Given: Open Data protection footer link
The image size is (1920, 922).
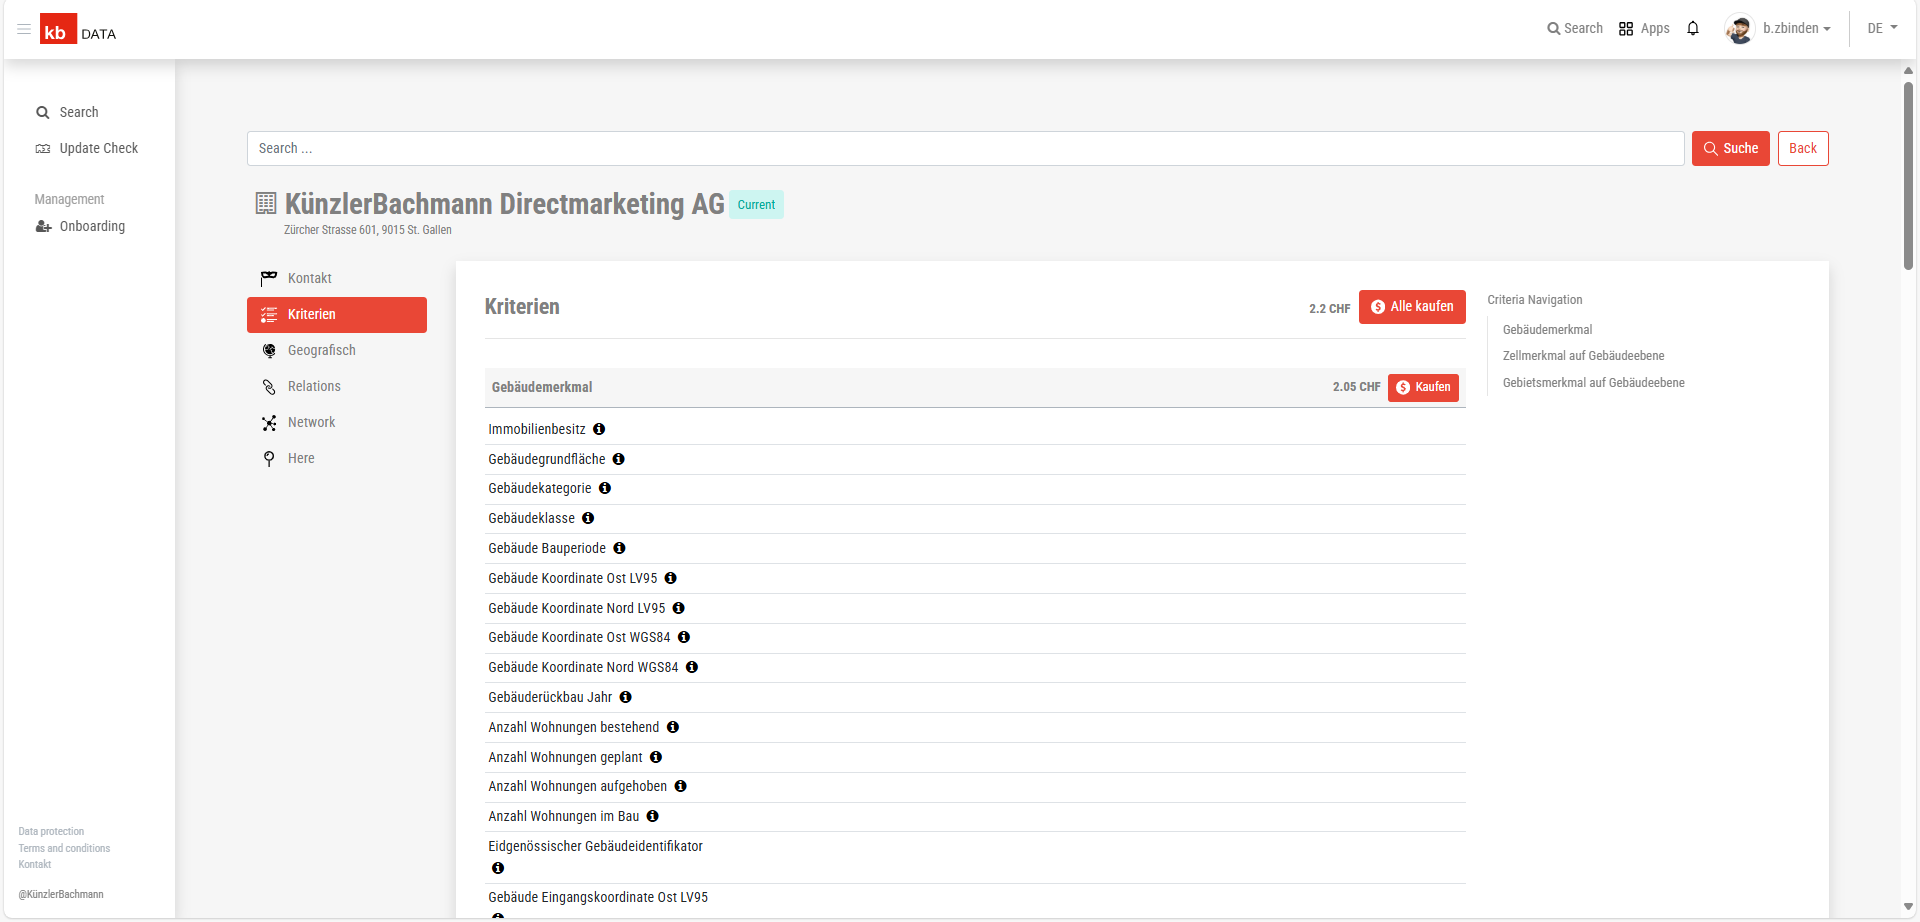Looking at the screenshot, I should pyautogui.click(x=51, y=831).
